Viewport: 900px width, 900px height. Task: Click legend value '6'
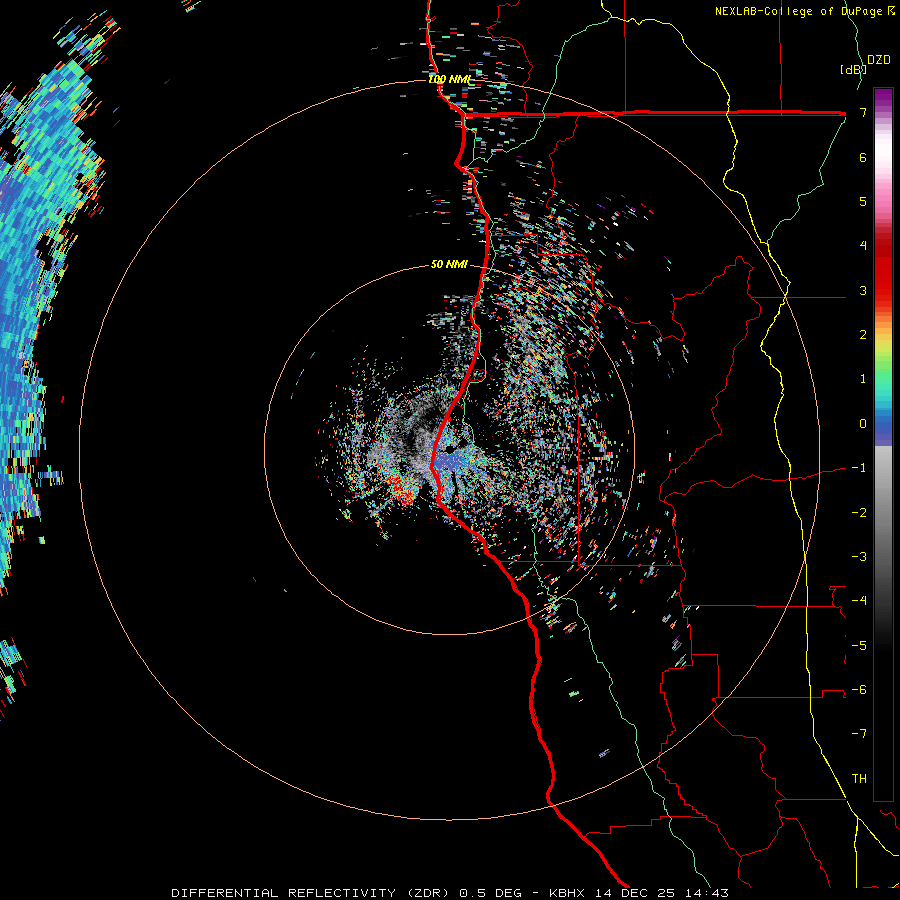point(863,157)
